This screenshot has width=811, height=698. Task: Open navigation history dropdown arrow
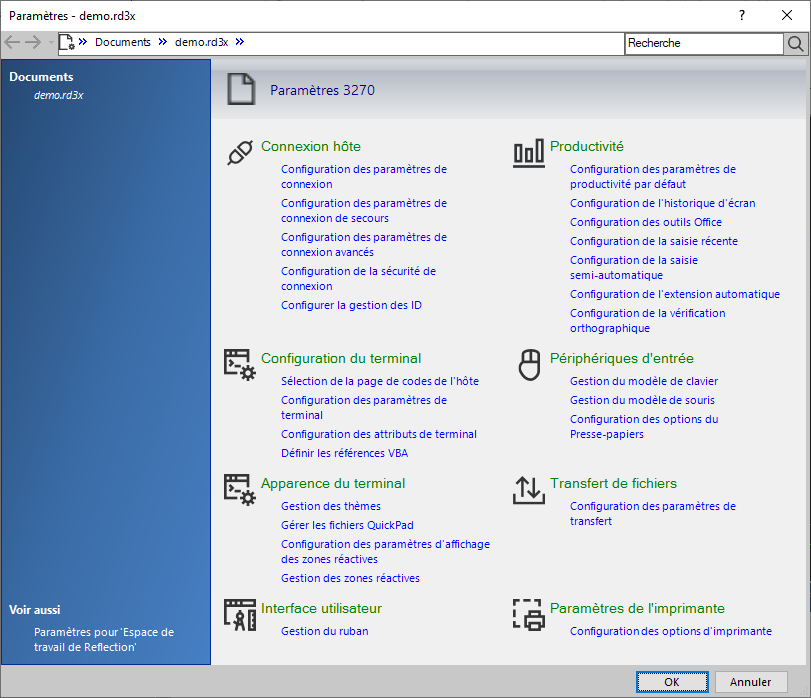click(51, 42)
